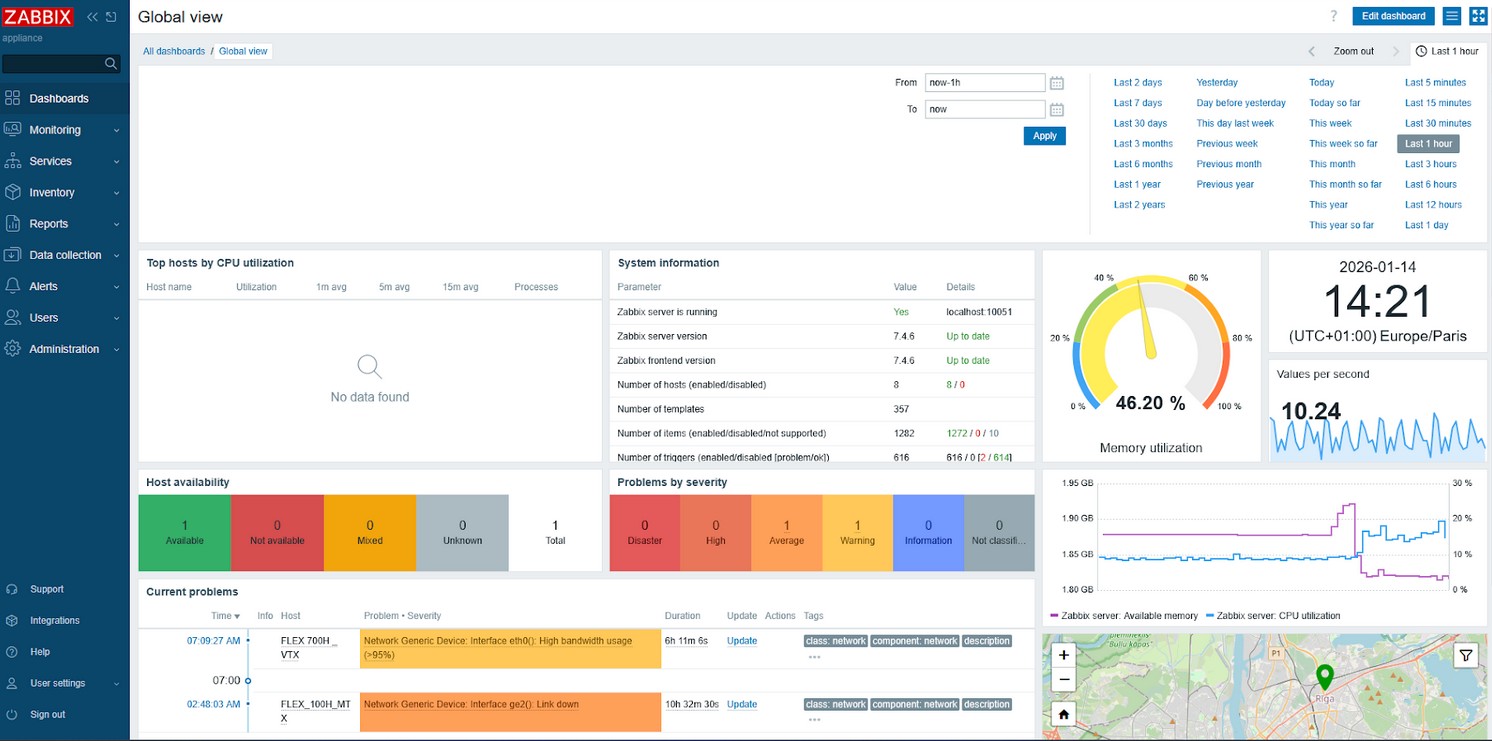Zoom in on the map with the plus icon
1492x741 pixels.
tap(1063, 655)
